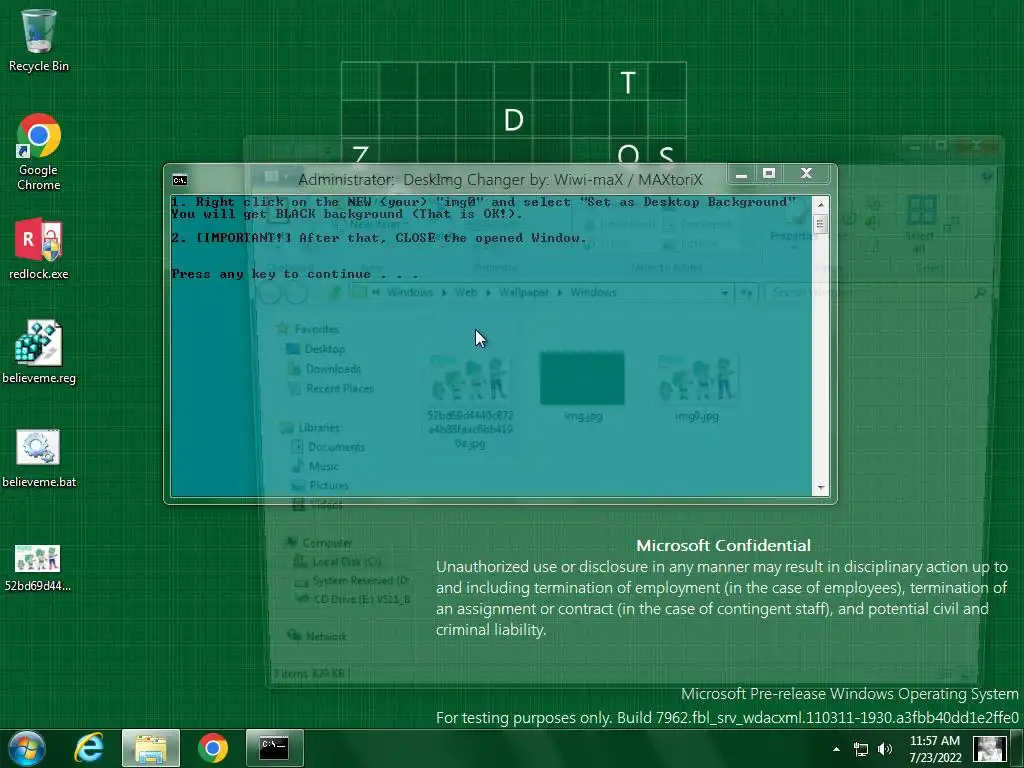Open the DeskImg Changer console system menu icon

[x=180, y=180]
